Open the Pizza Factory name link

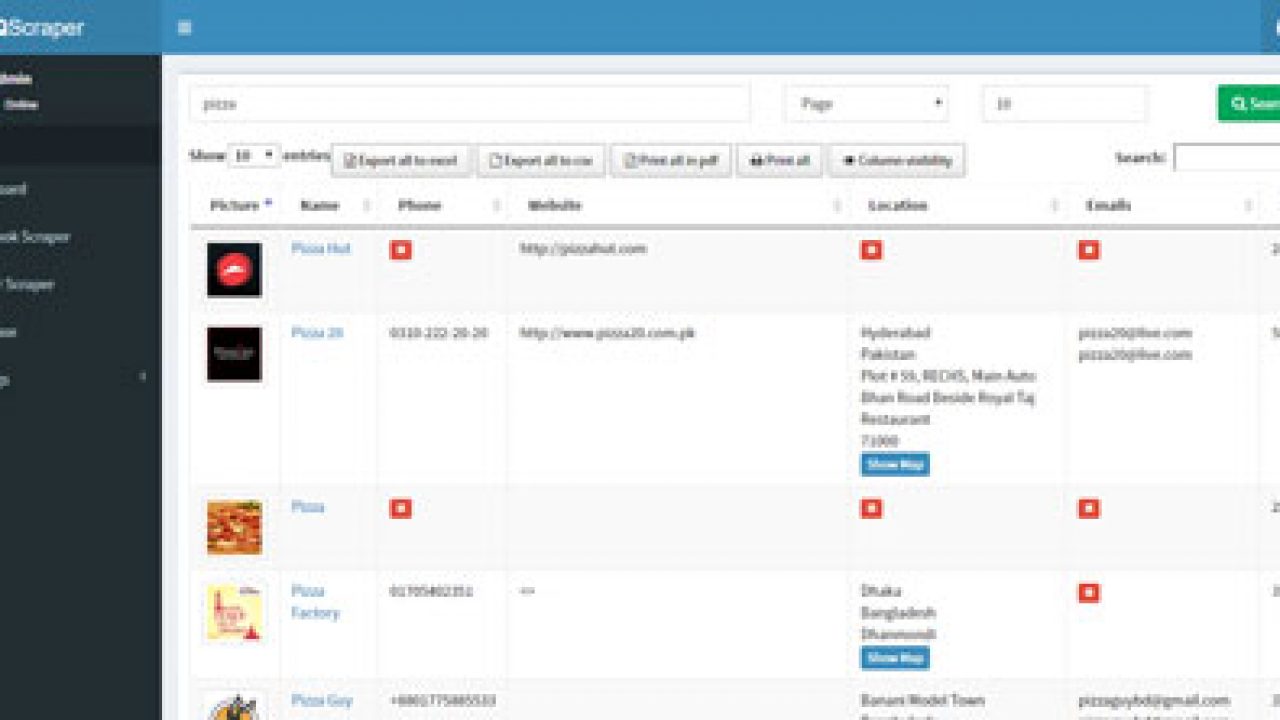pyautogui.click(x=315, y=601)
